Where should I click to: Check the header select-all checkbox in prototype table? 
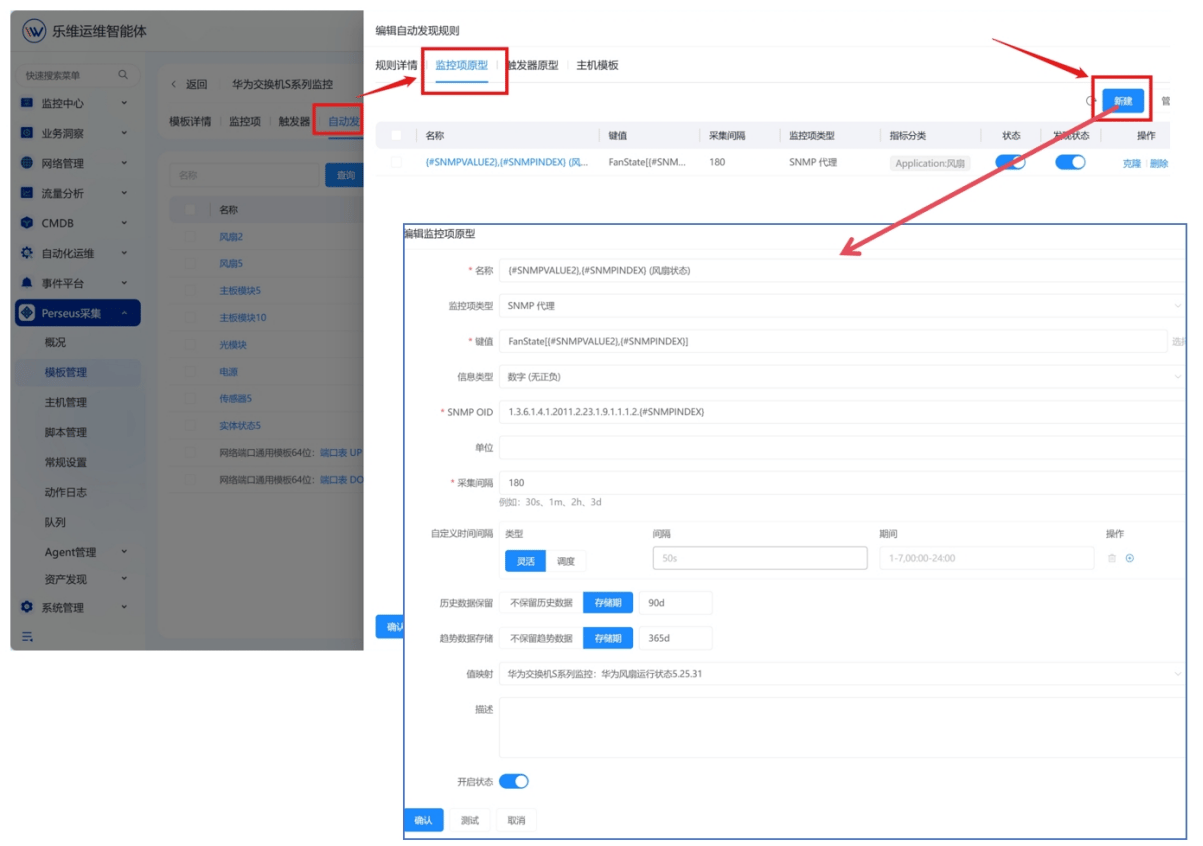[x=397, y=135]
